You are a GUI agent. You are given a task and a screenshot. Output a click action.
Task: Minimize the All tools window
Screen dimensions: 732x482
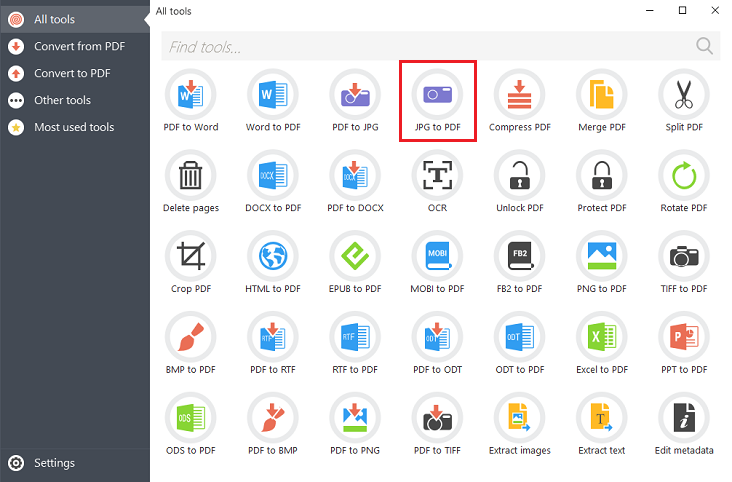coord(649,10)
